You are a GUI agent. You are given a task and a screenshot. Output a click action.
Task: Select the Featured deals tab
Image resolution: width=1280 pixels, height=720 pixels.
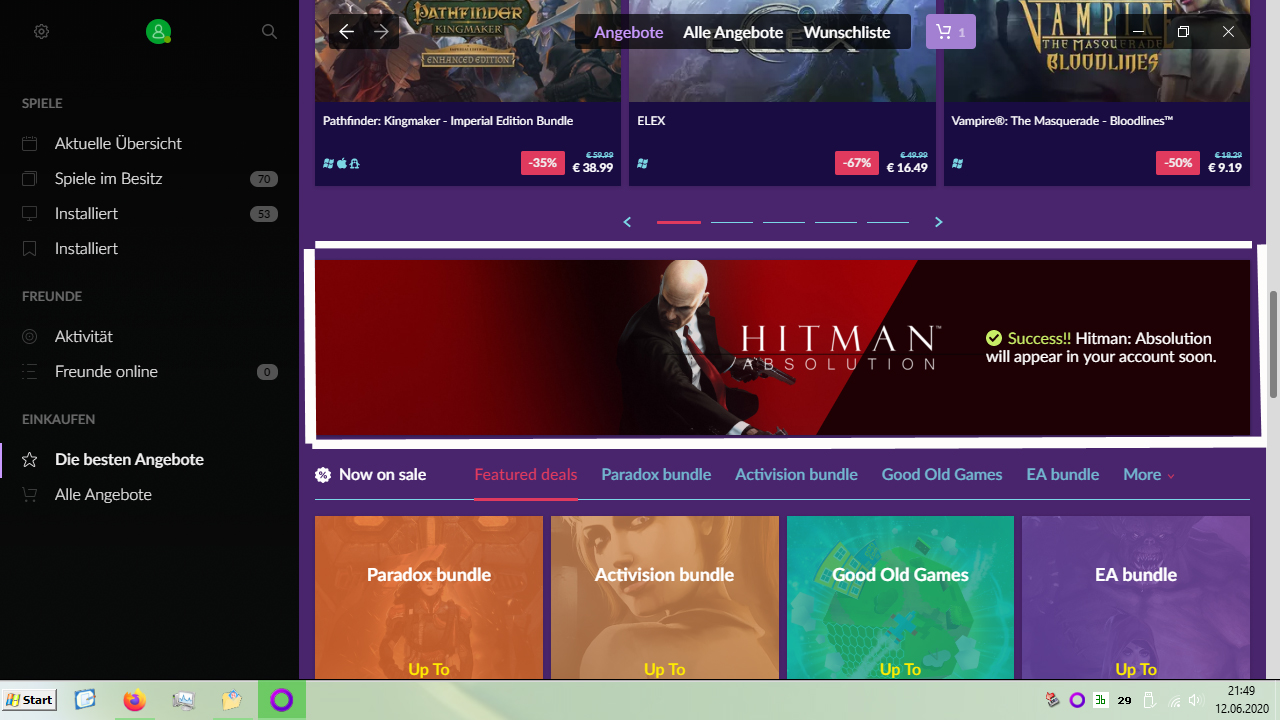pyautogui.click(x=526, y=475)
